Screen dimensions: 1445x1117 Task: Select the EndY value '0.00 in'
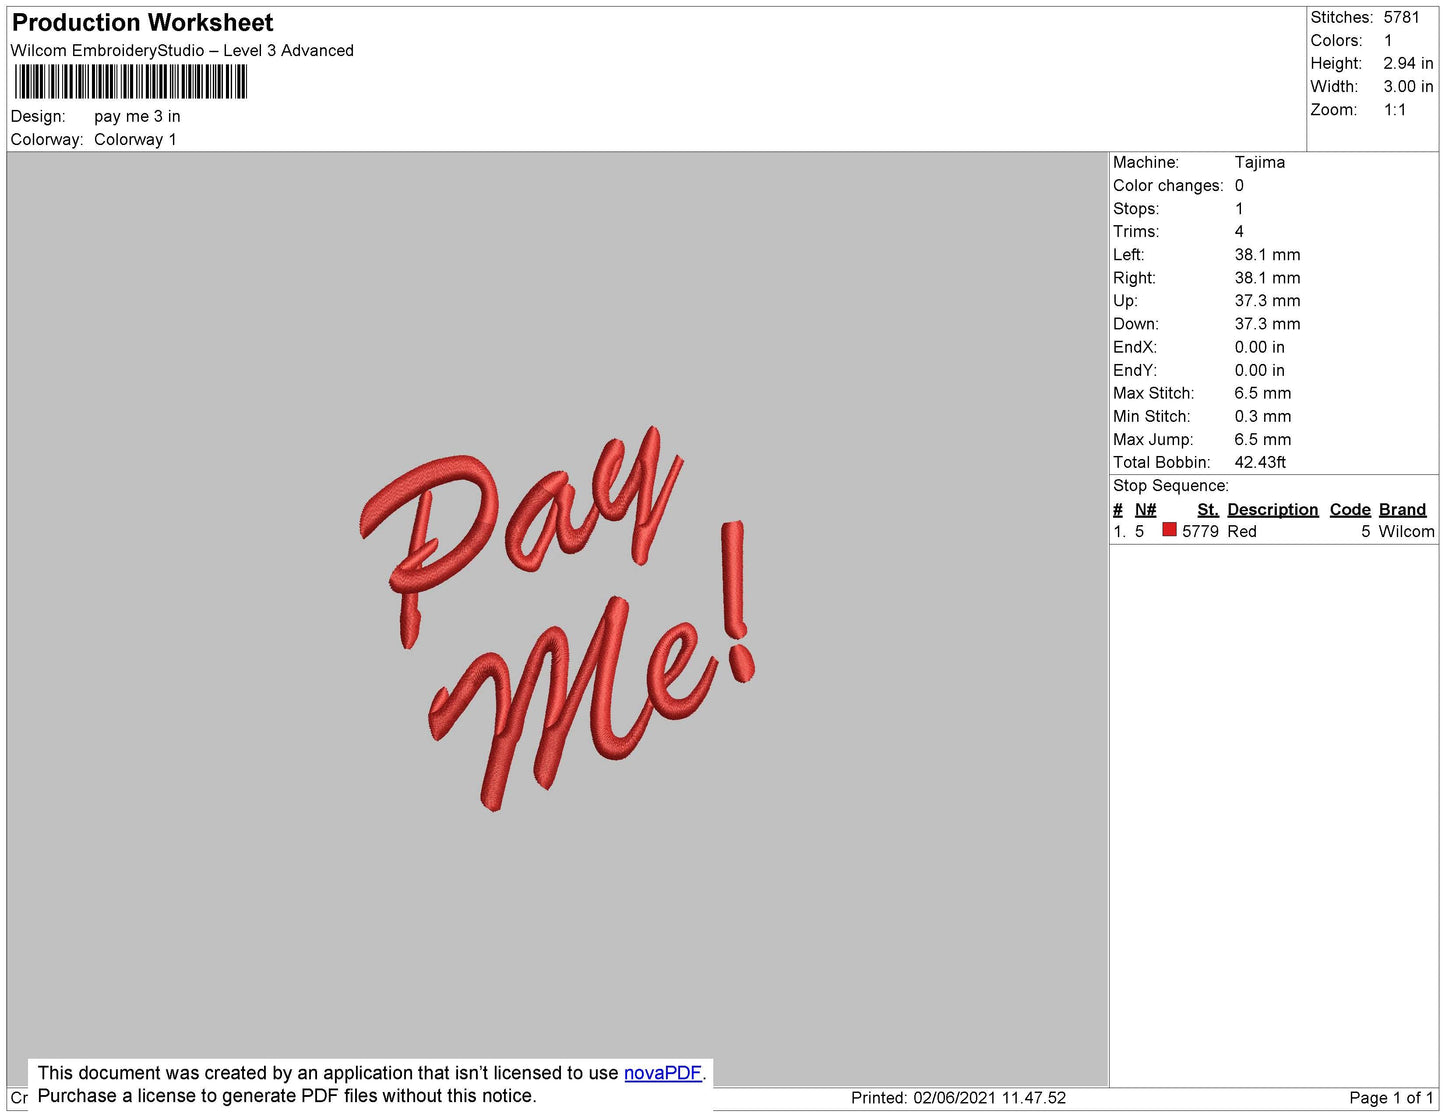click(1260, 370)
